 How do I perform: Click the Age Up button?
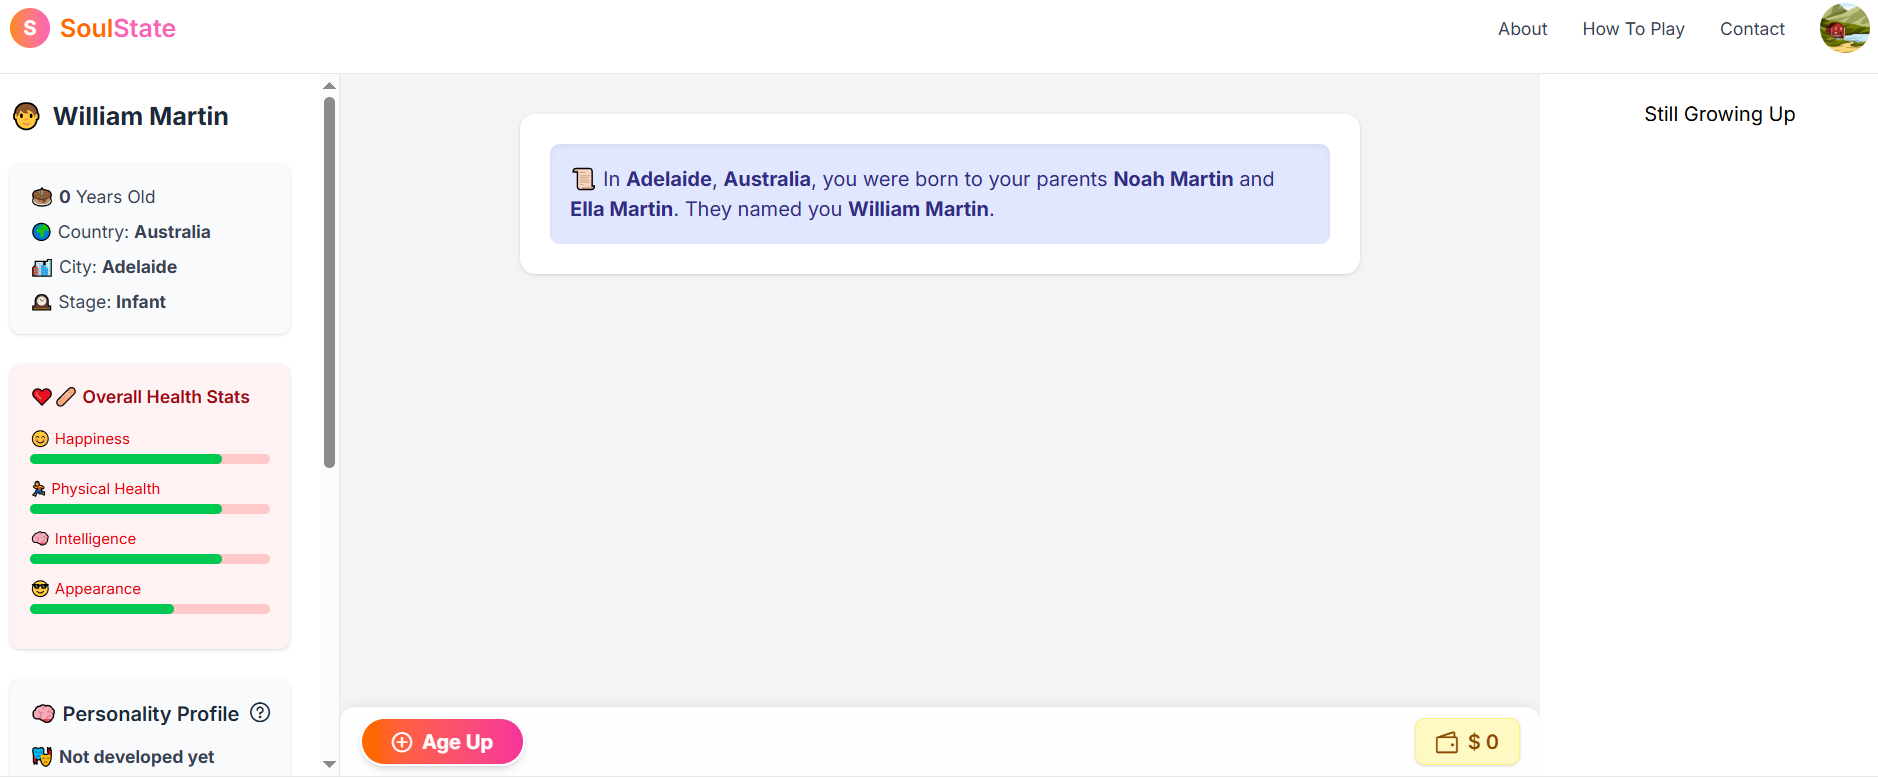442,742
